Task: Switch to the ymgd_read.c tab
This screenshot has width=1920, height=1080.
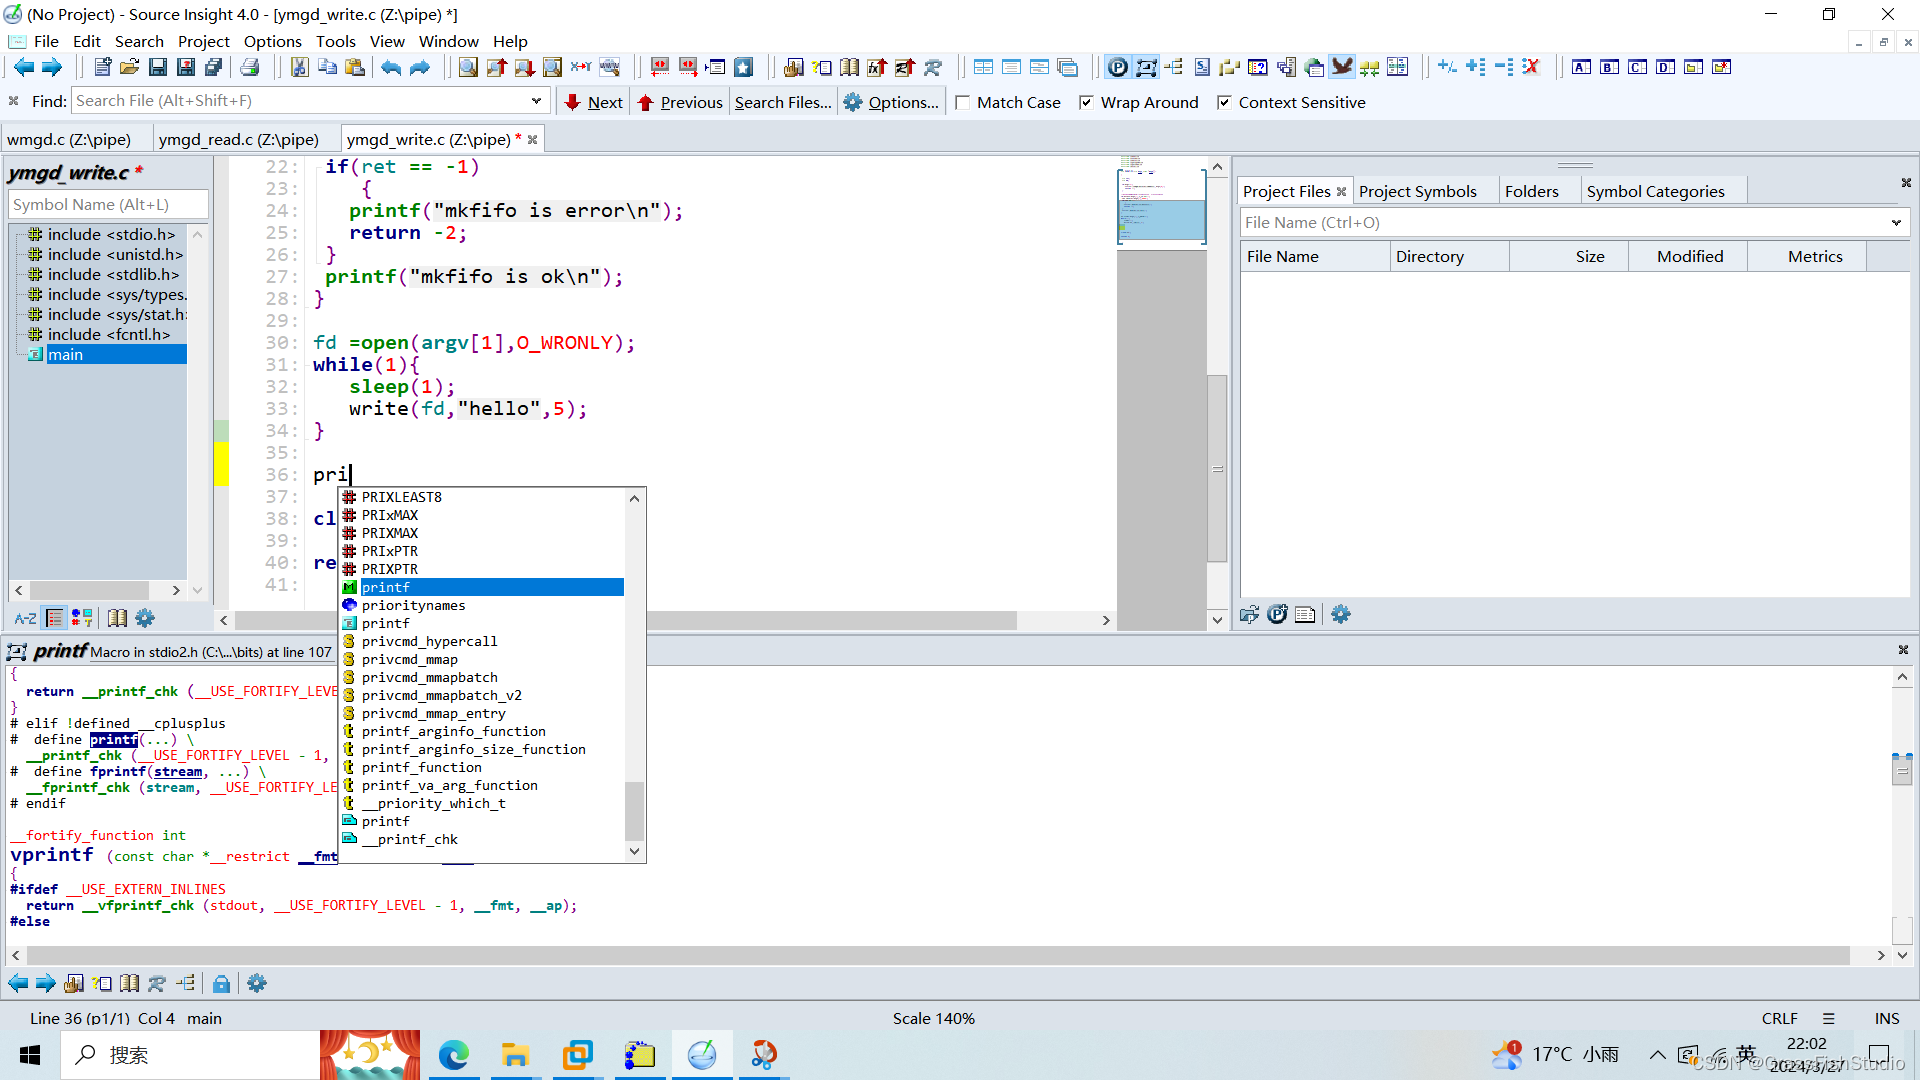Action: tap(240, 138)
